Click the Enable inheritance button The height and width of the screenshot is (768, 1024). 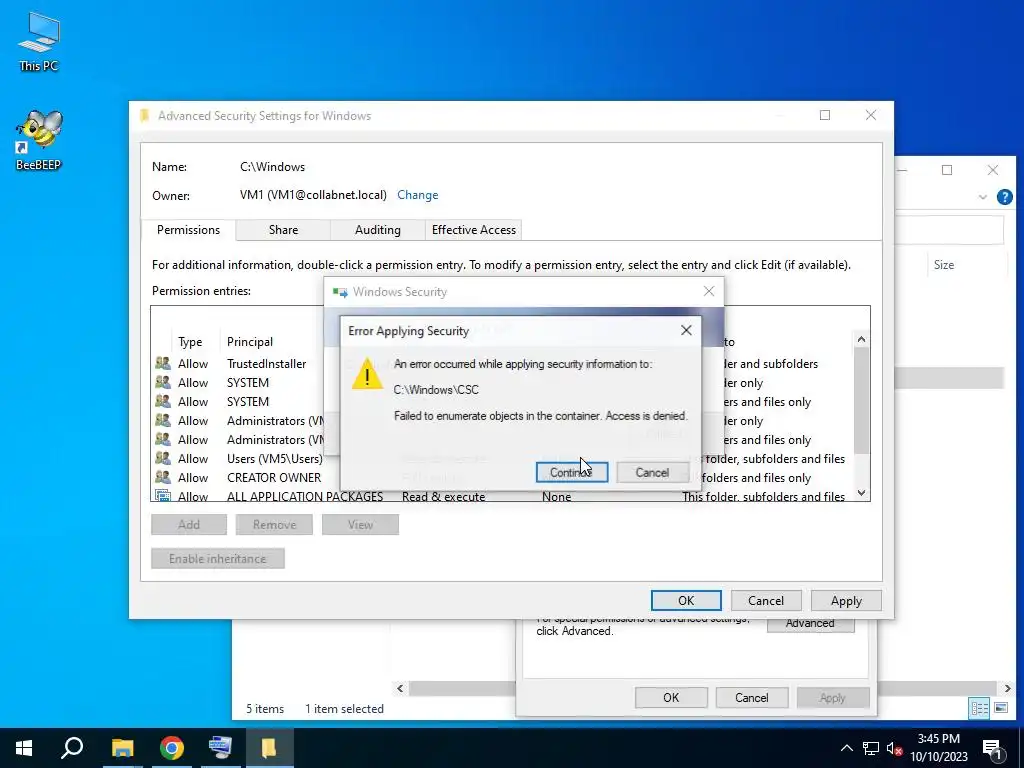217,558
